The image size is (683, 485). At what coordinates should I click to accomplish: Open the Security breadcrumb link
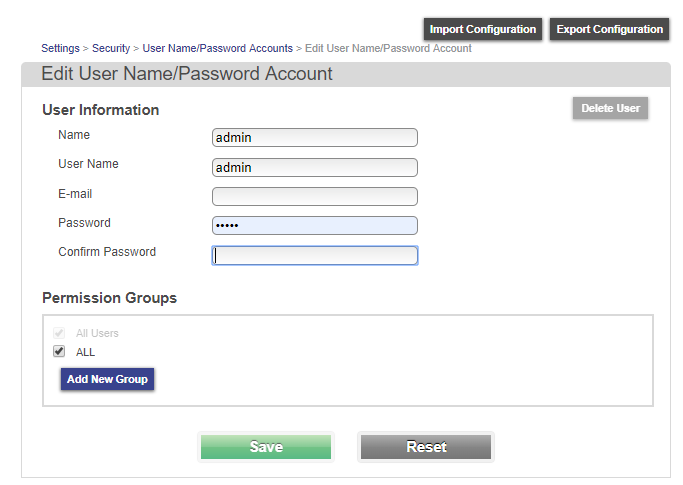111,48
